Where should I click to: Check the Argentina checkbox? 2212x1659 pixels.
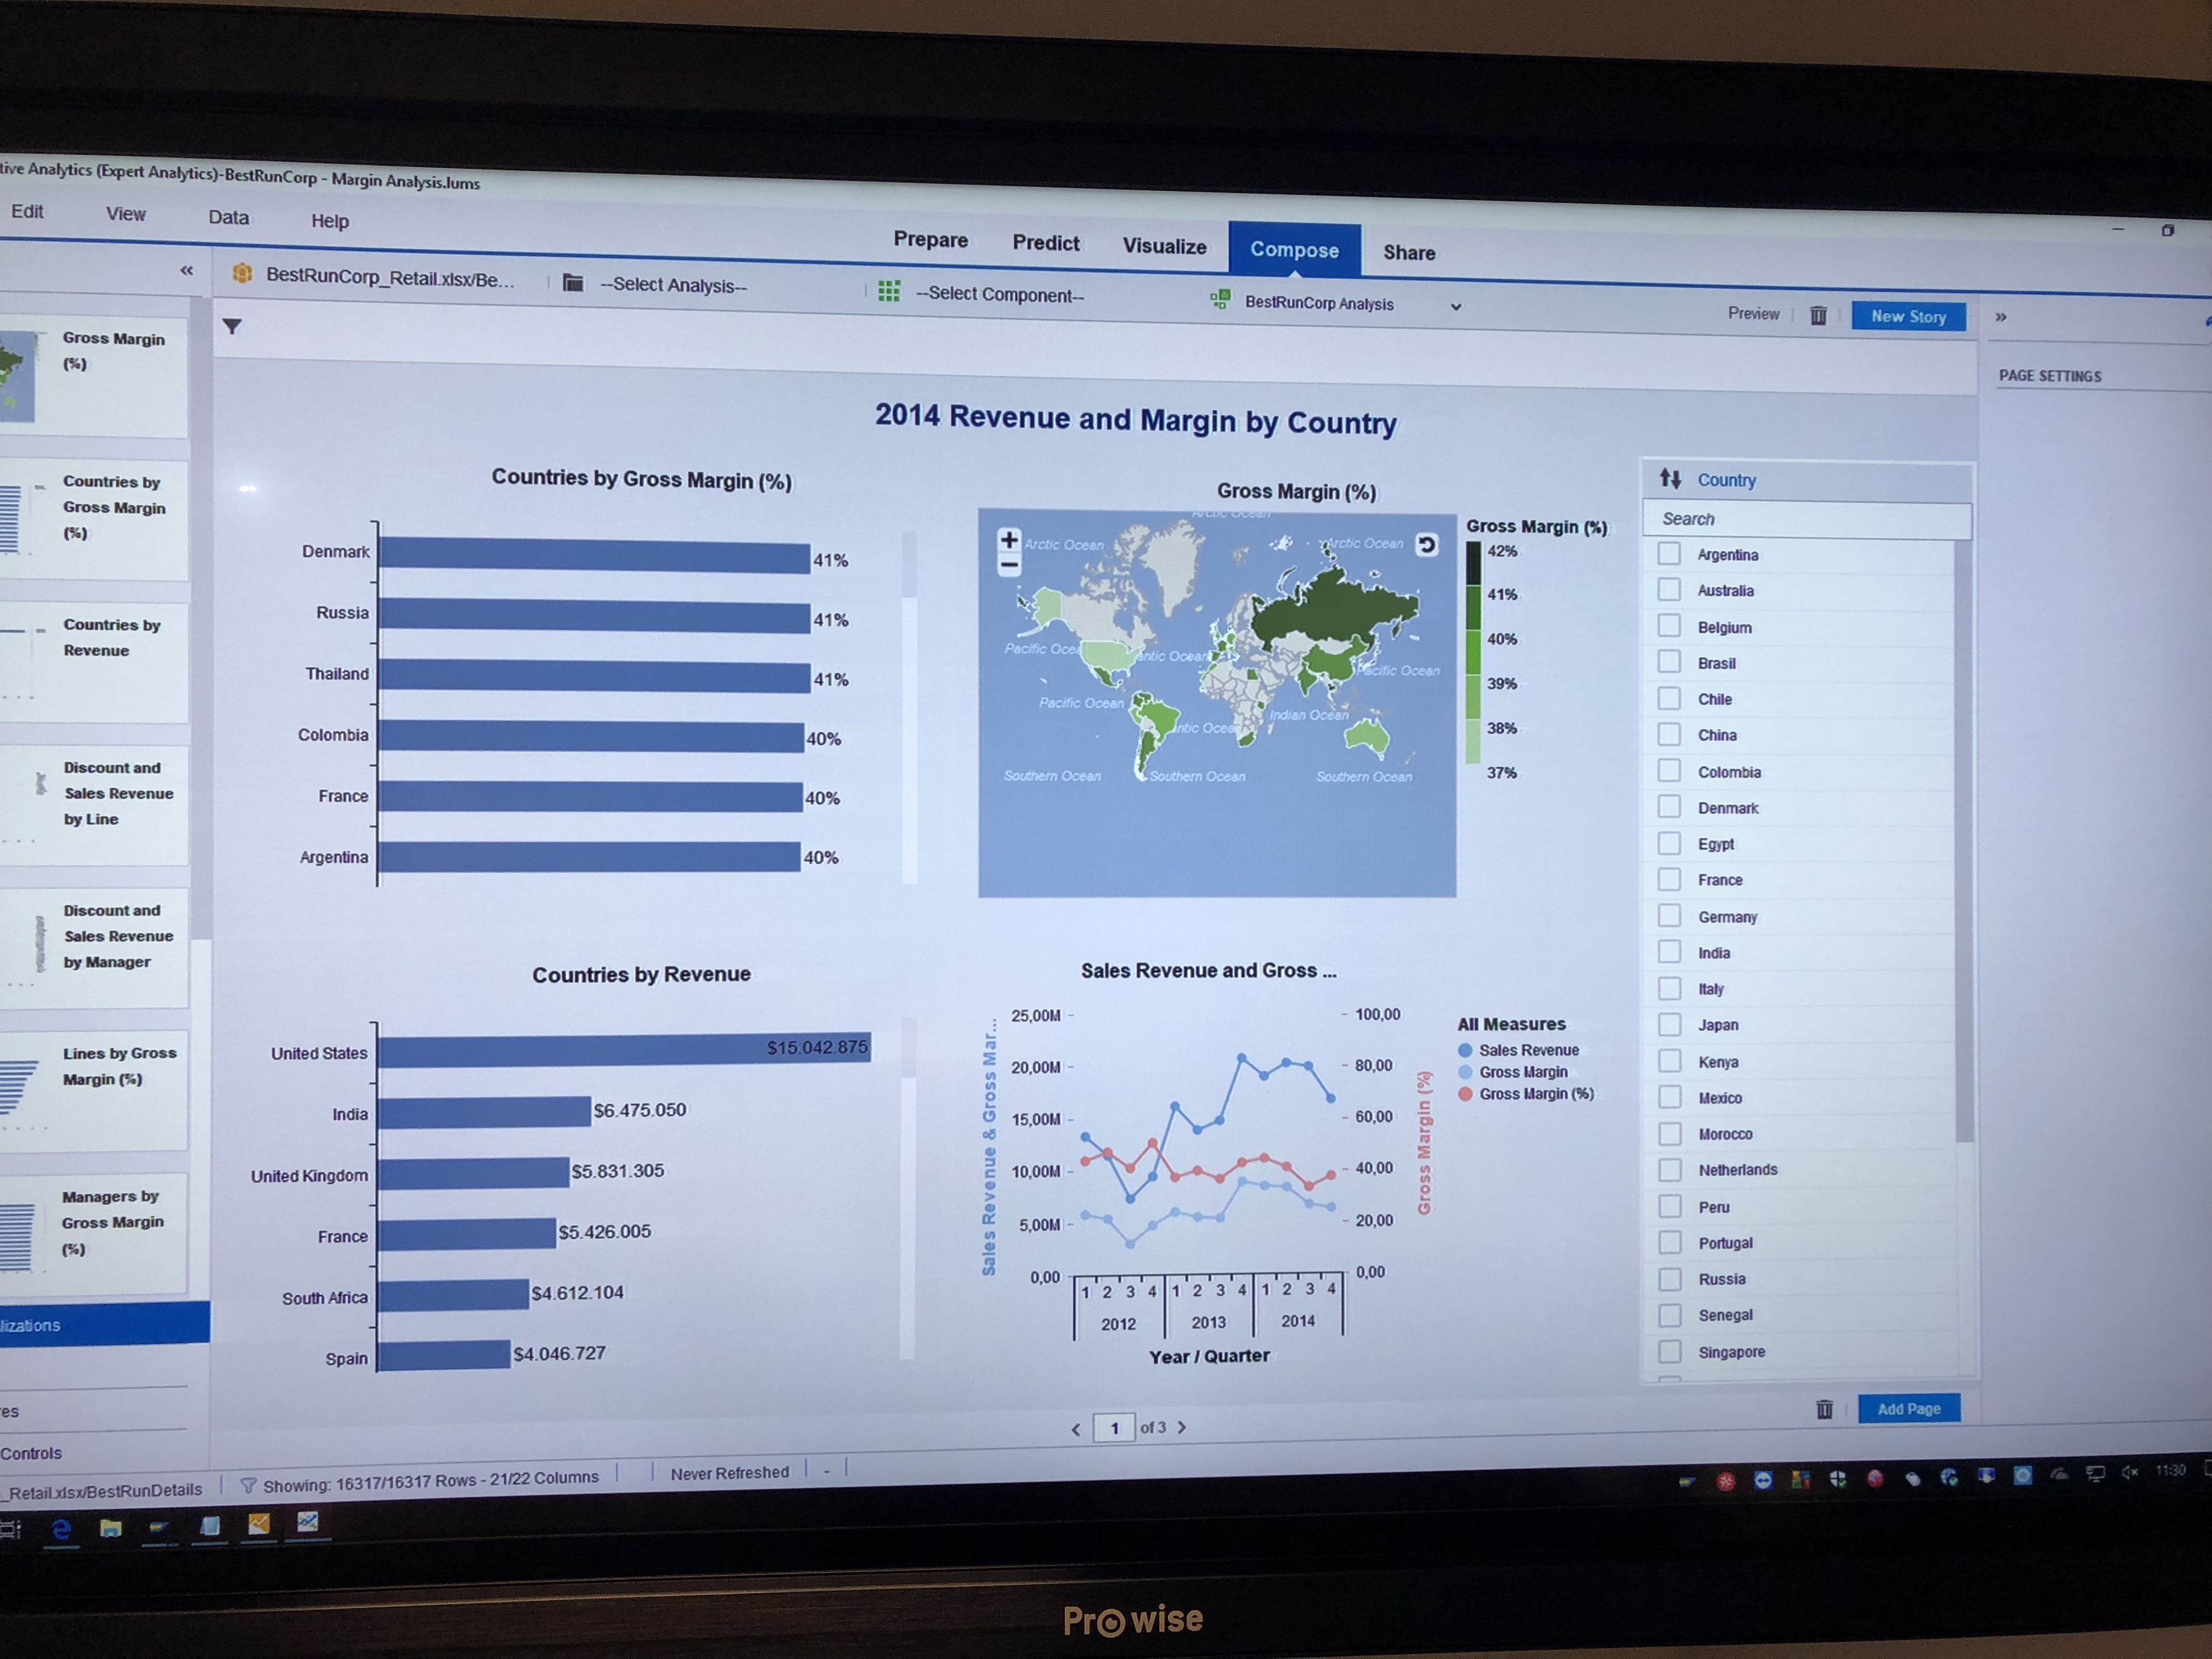pos(1668,553)
